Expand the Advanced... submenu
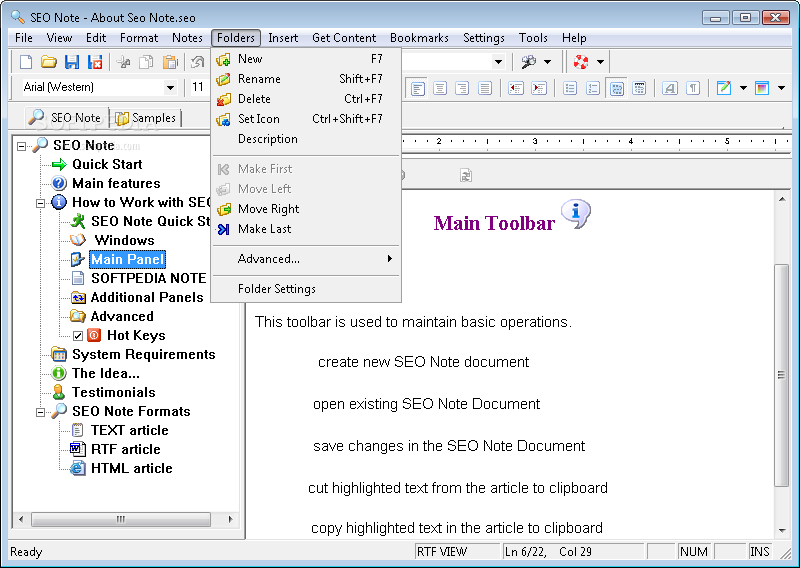Image resolution: width=800 pixels, height=568 pixels. (x=306, y=259)
